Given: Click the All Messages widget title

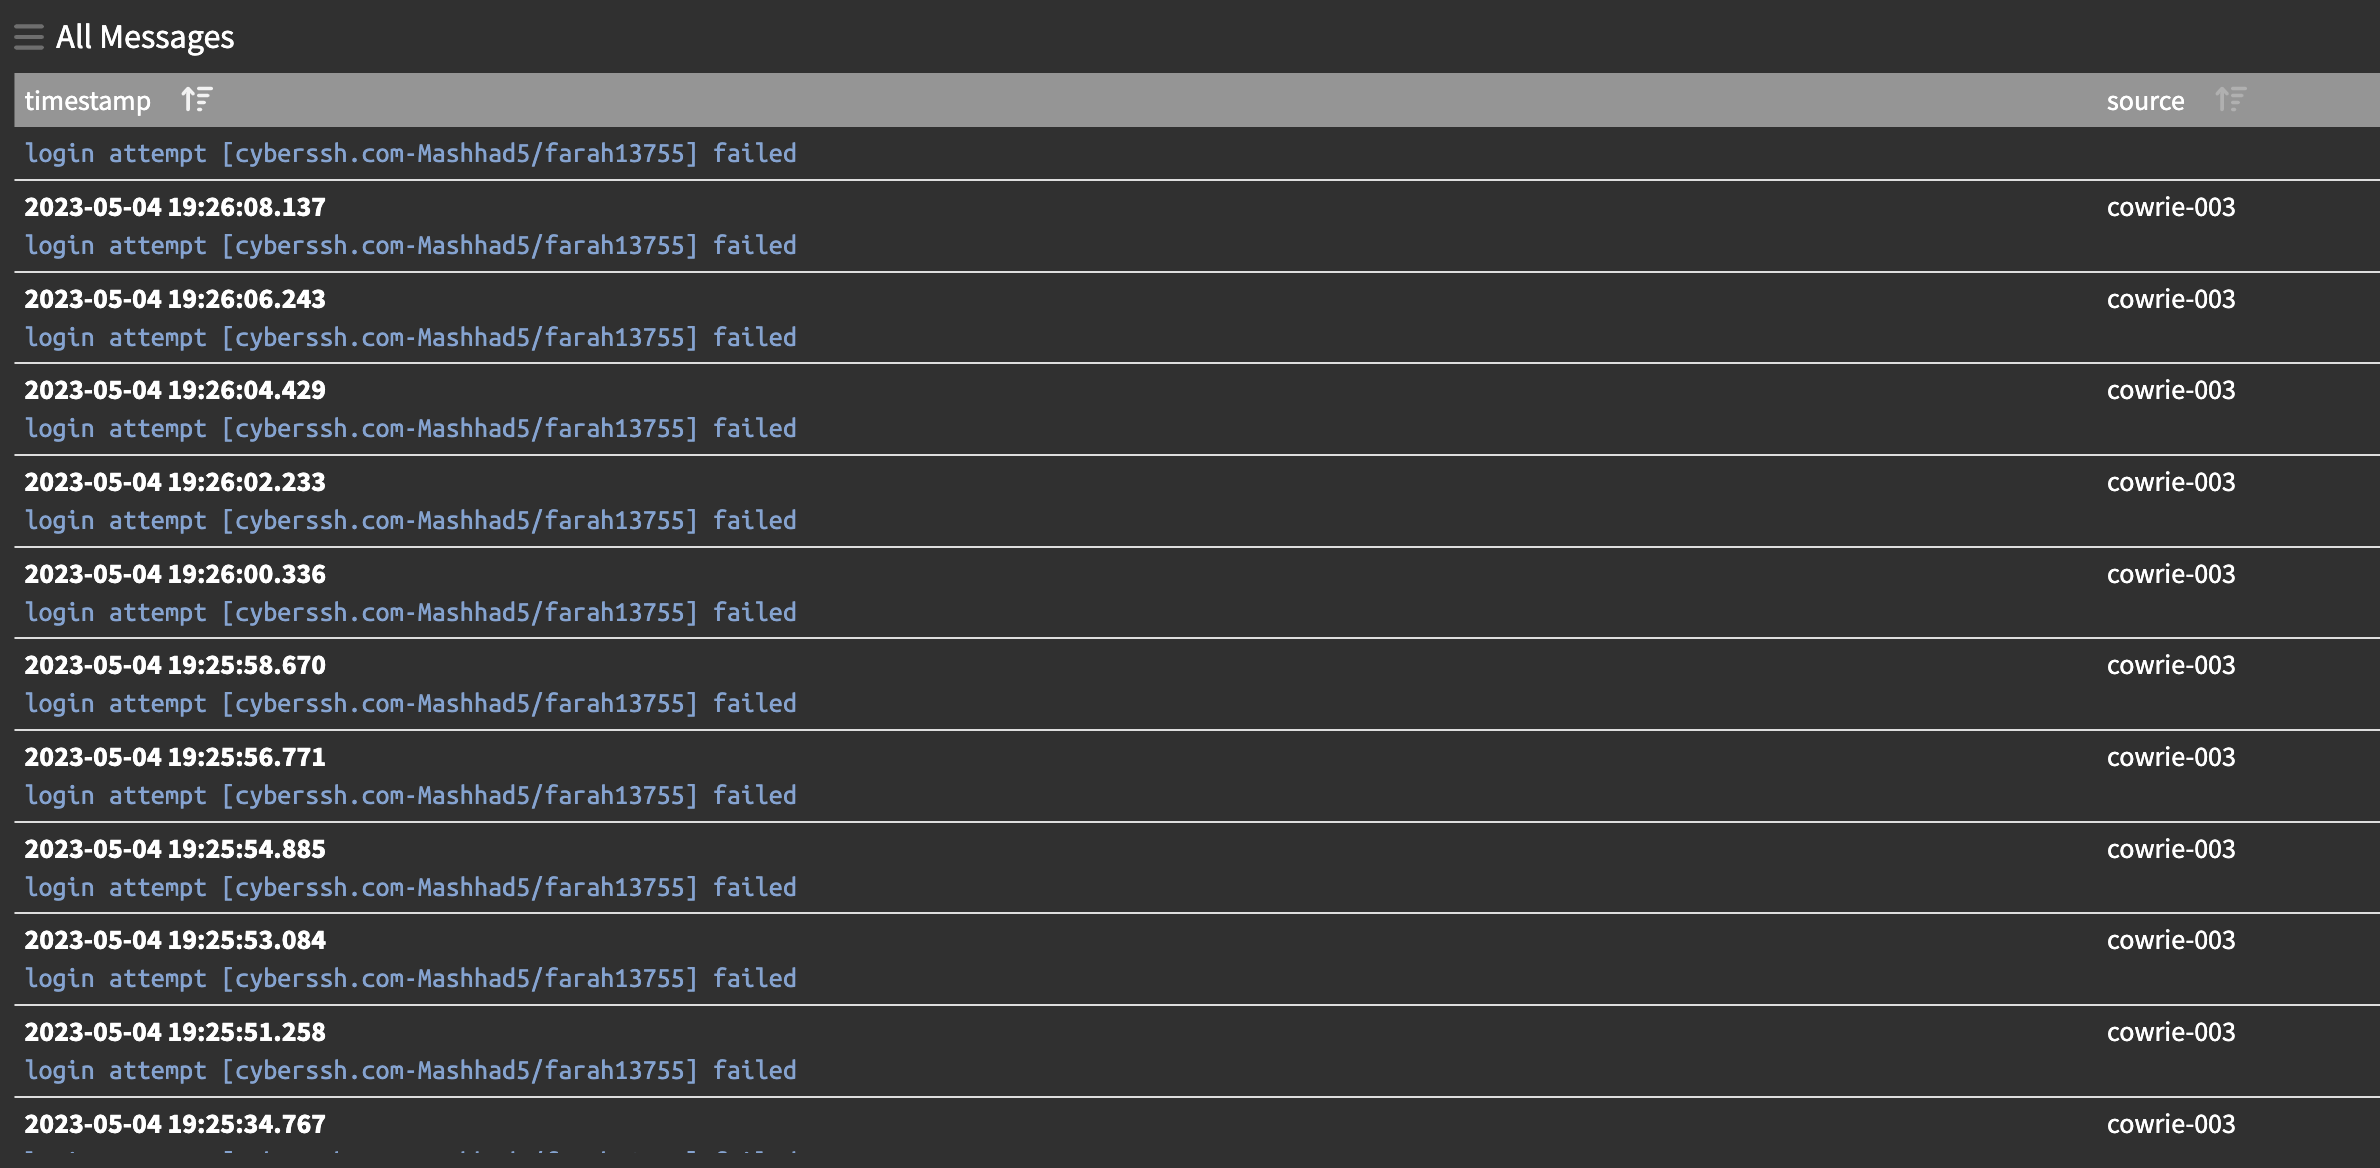Looking at the screenshot, I should coord(145,37).
